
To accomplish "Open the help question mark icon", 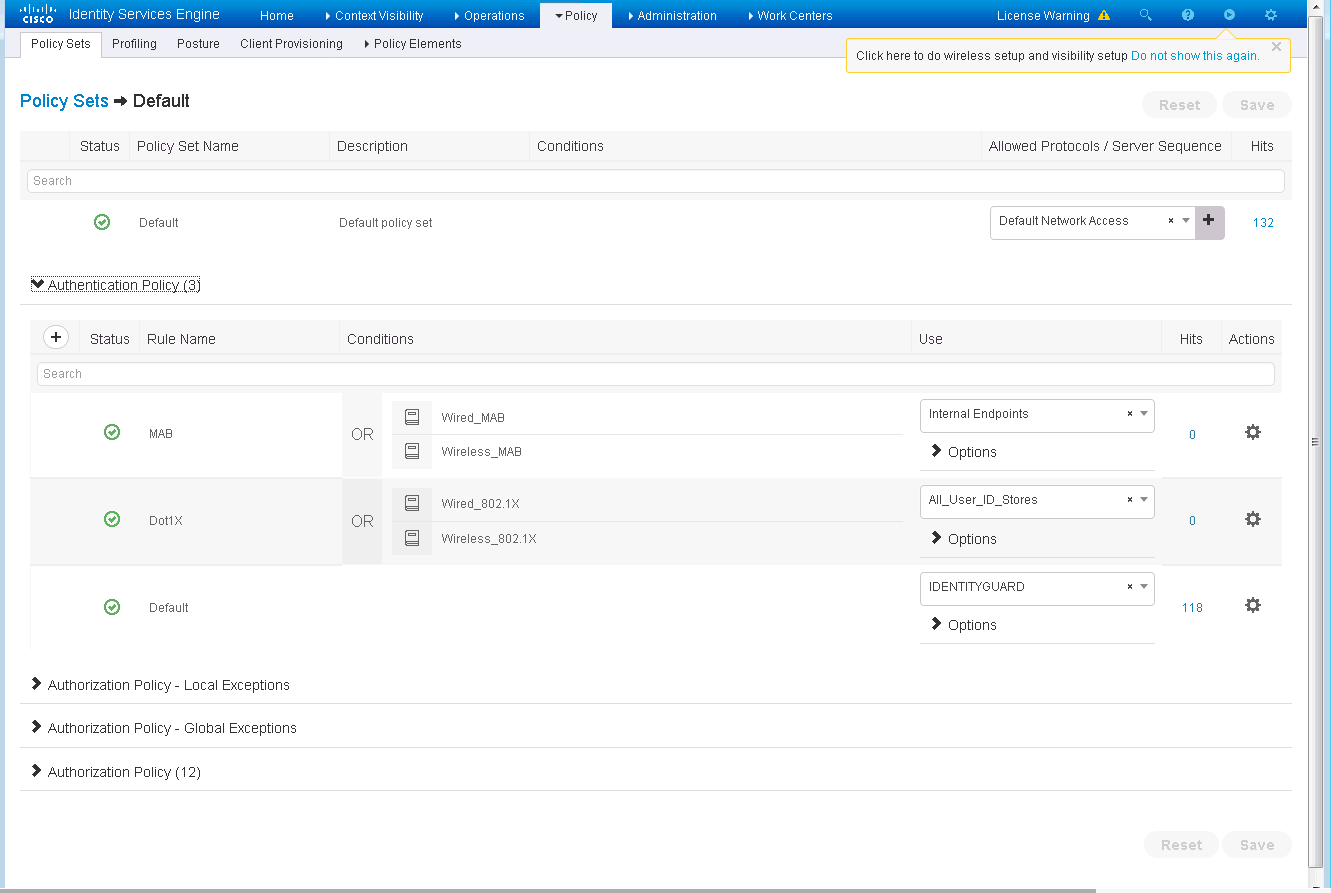I will 1188,15.
